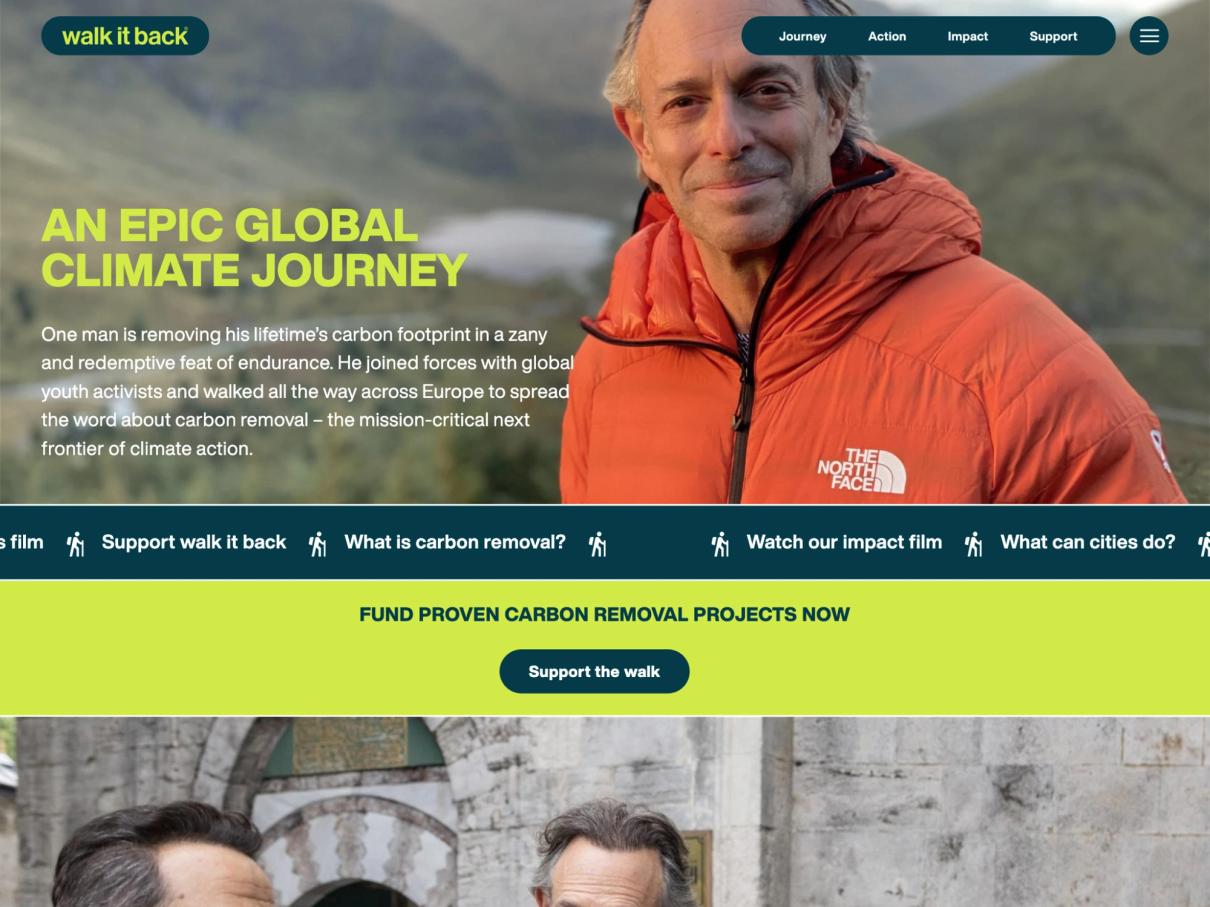The height and width of the screenshot is (907, 1210).
Task: Open the hamburger menu icon
Action: pyautogui.click(x=1149, y=36)
